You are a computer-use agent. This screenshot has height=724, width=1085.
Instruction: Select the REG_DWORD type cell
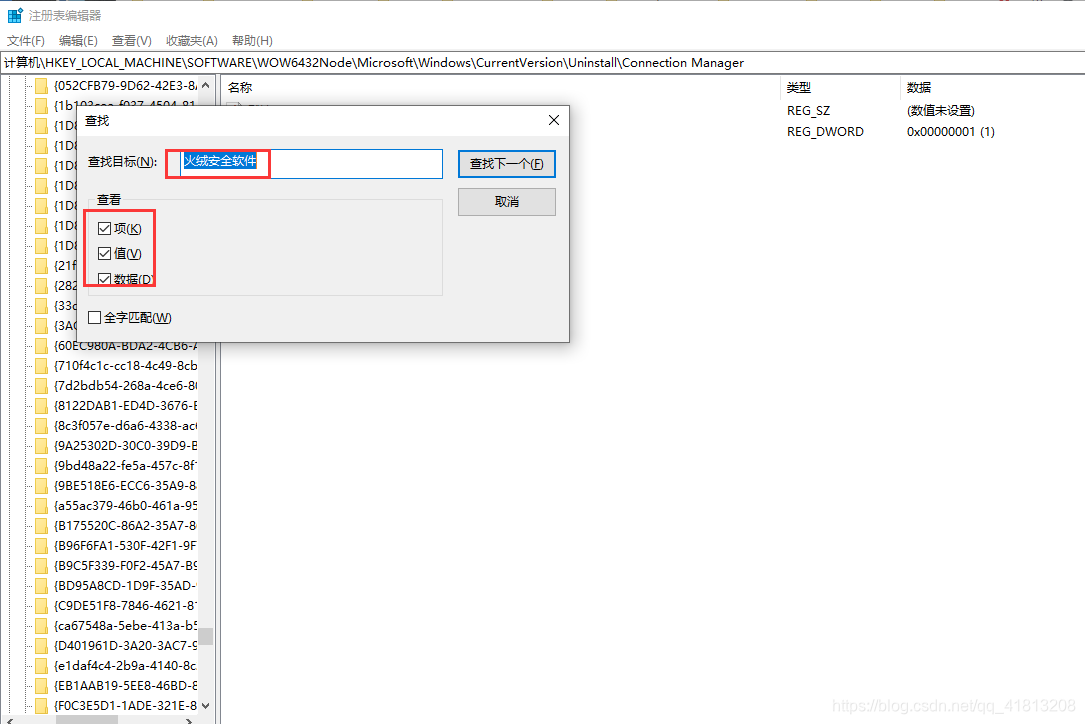[825, 132]
